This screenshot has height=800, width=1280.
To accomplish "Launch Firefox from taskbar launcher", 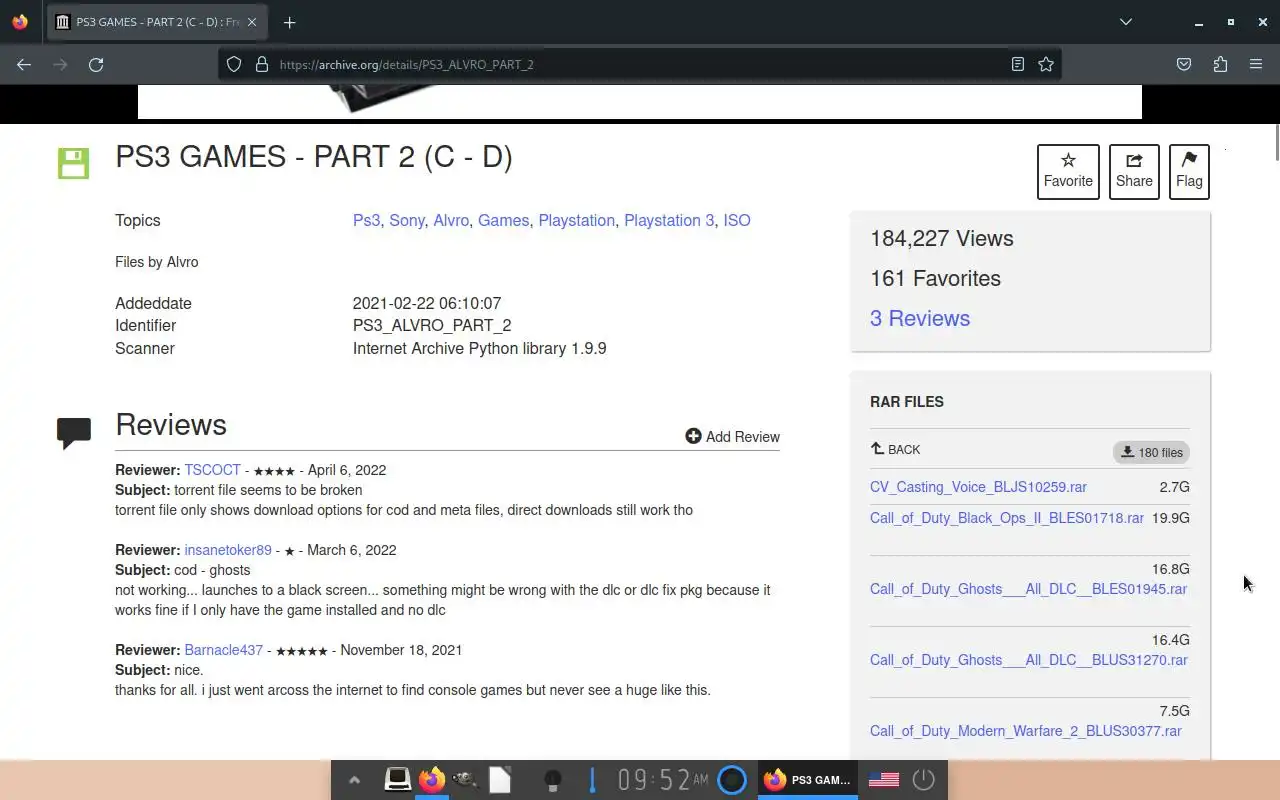I will pos(432,779).
